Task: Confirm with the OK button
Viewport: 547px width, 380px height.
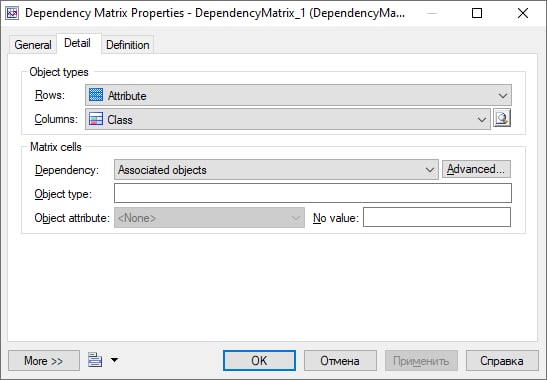Action: (259, 360)
